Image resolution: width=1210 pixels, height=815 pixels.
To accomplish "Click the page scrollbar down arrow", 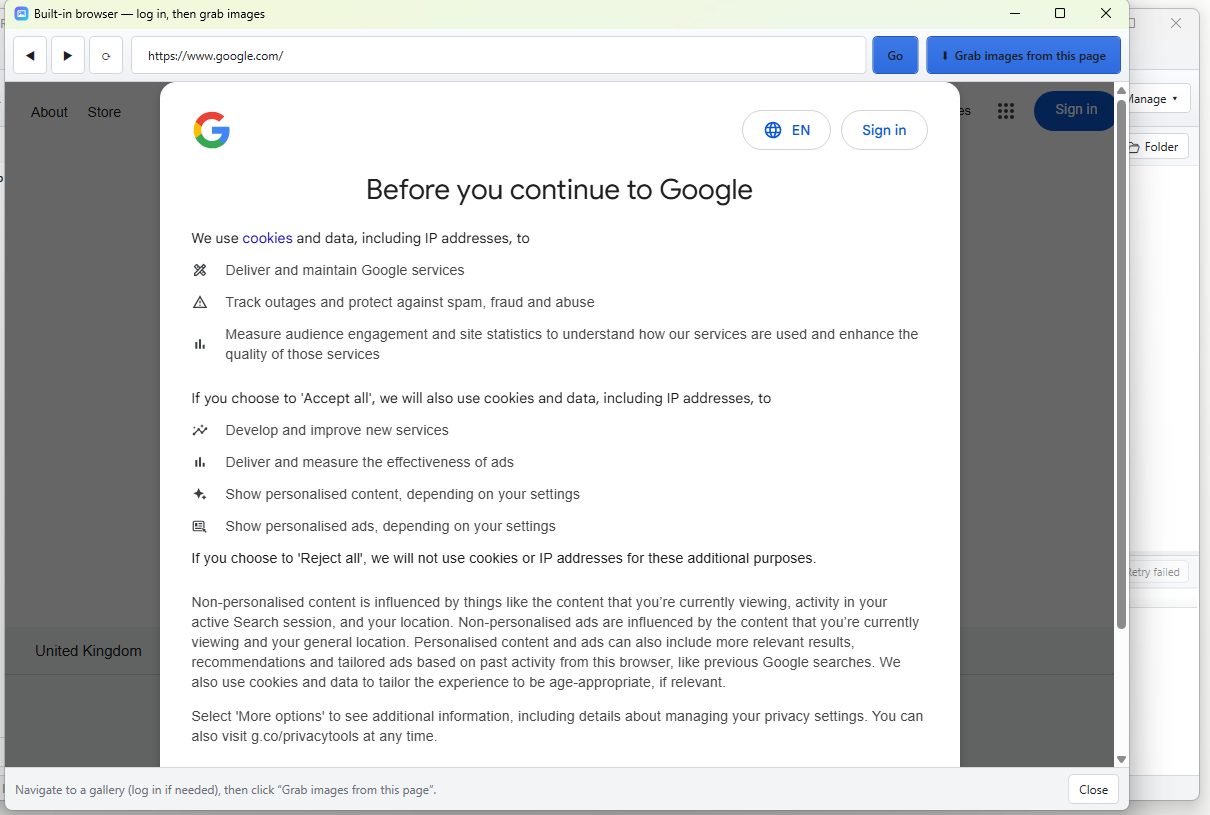I will [1121, 760].
